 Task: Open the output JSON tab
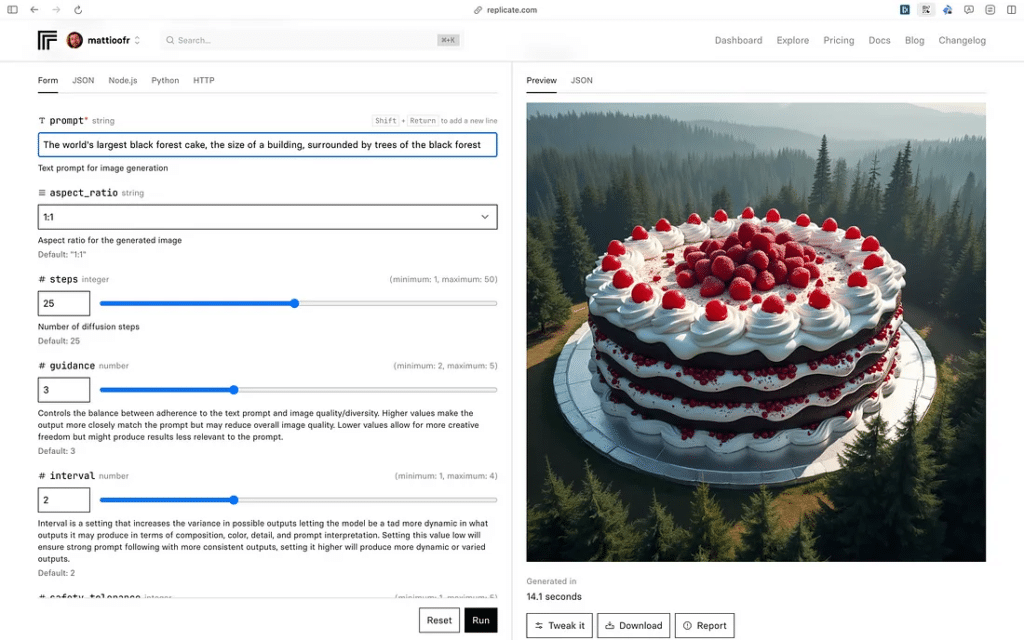(581, 80)
